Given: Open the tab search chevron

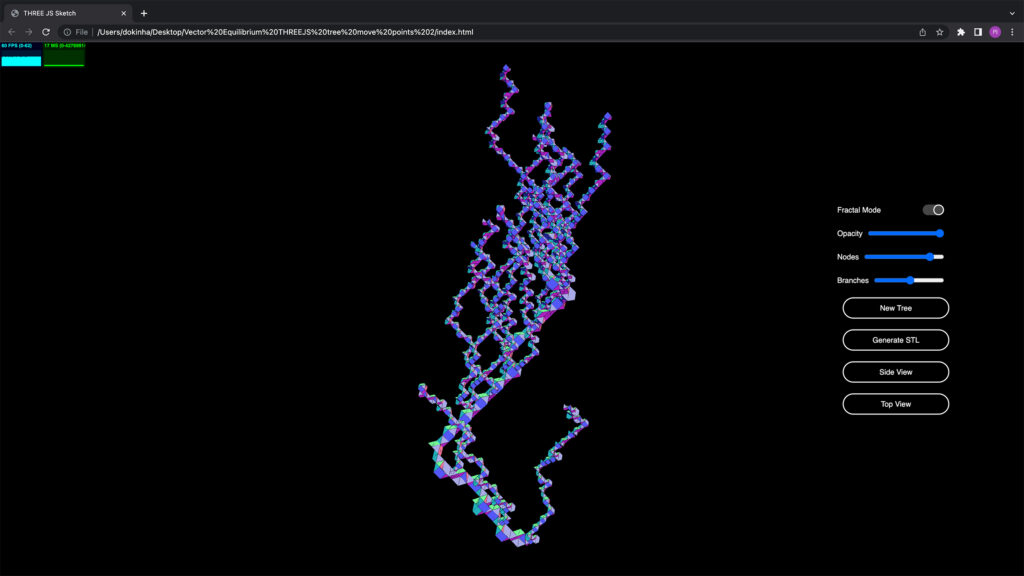Looking at the screenshot, I should coord(1011,13).
